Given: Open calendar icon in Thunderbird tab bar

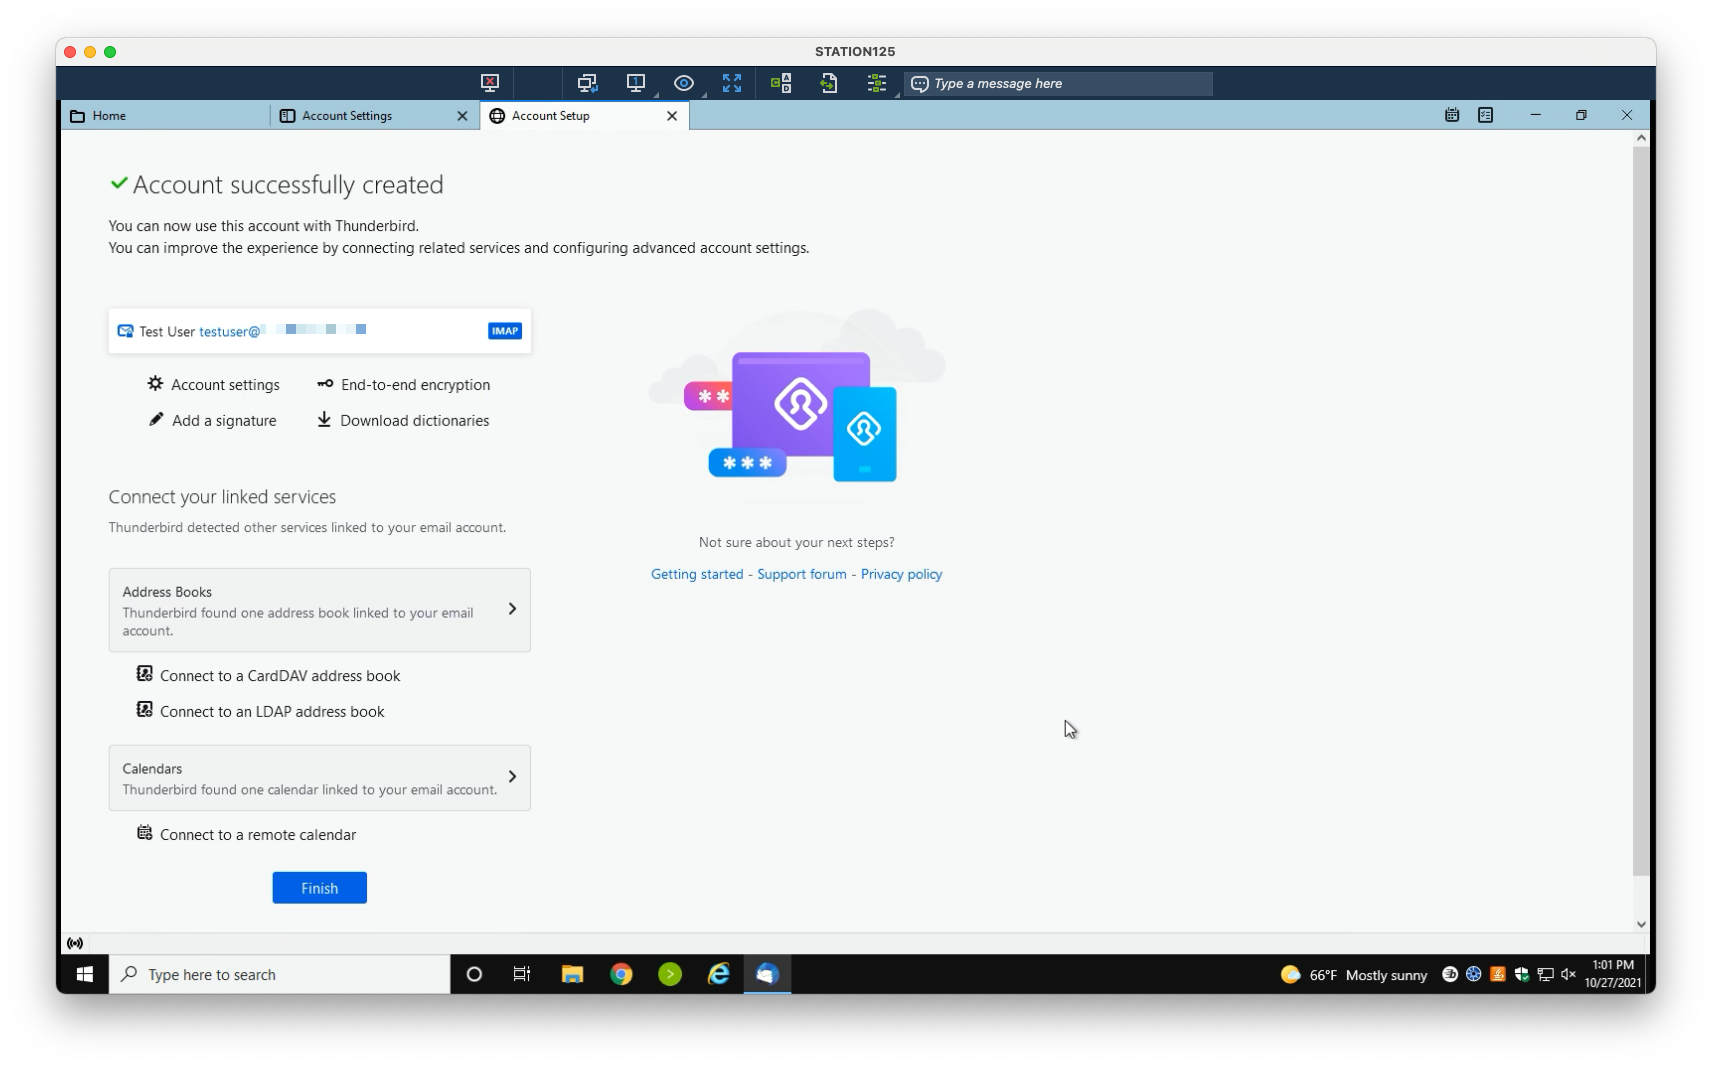Looking at the screenshot, I should coord(1452,115).
